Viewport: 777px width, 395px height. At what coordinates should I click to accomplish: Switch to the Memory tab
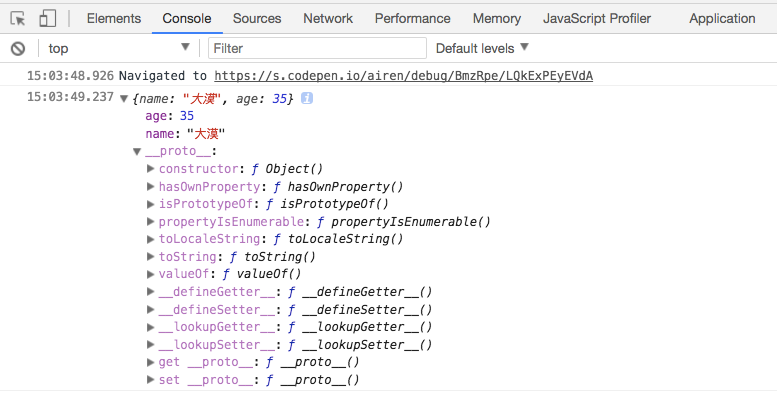pos(497,19)
